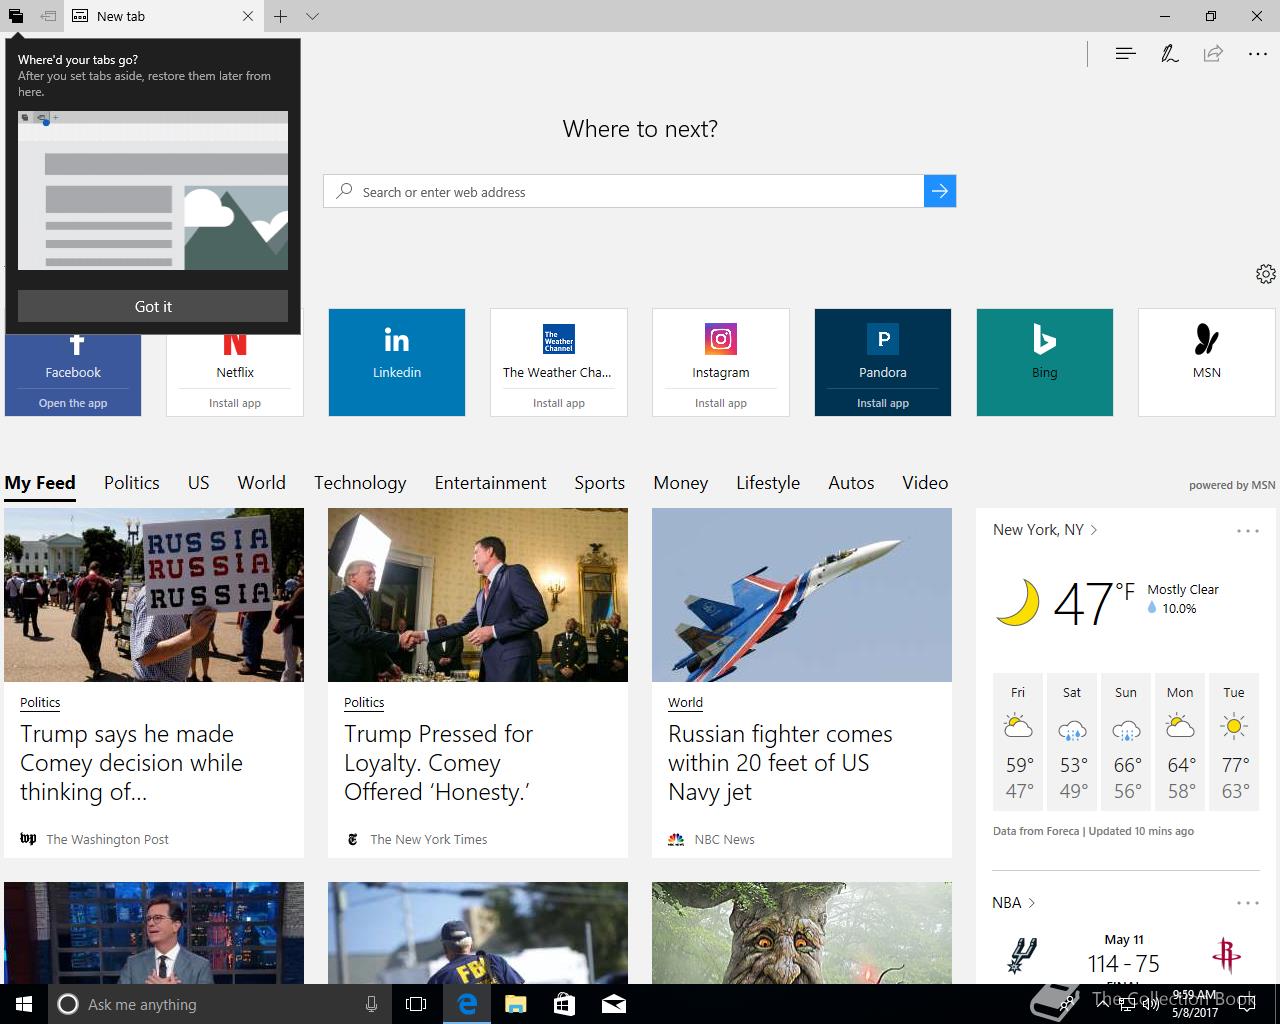Open the RUSSIA protest sign photo
Screen dimensions: 1280x1024
tap(154, 595)
